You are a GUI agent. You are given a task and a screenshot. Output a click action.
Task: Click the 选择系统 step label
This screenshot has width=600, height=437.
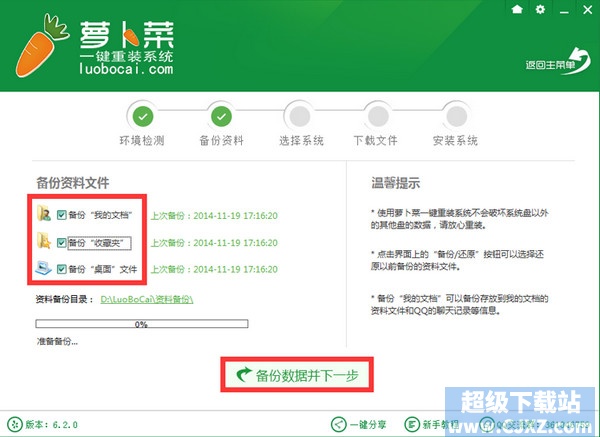(301, 141)
